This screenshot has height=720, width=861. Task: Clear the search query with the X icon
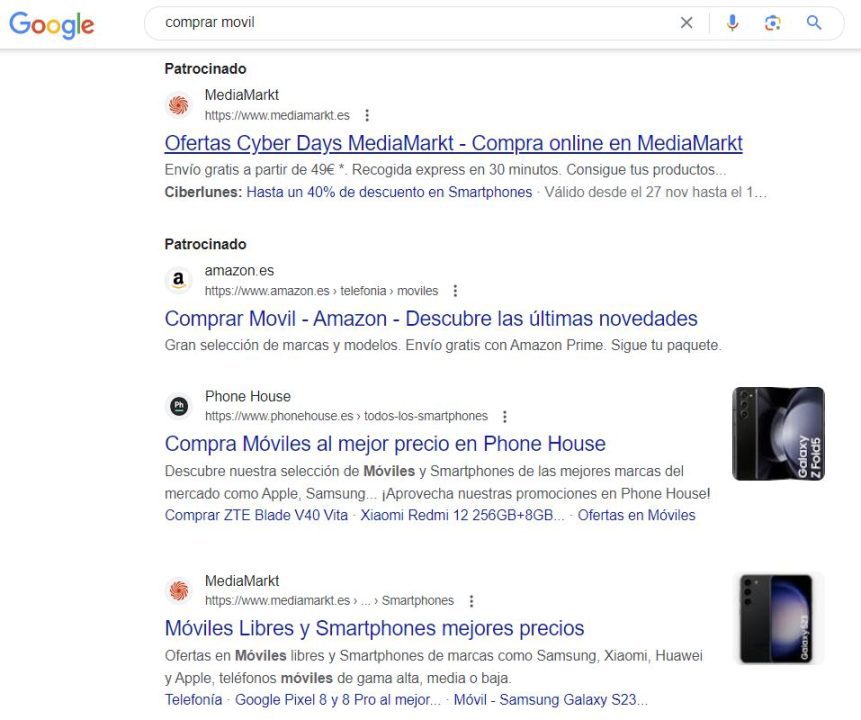(686, 23)
